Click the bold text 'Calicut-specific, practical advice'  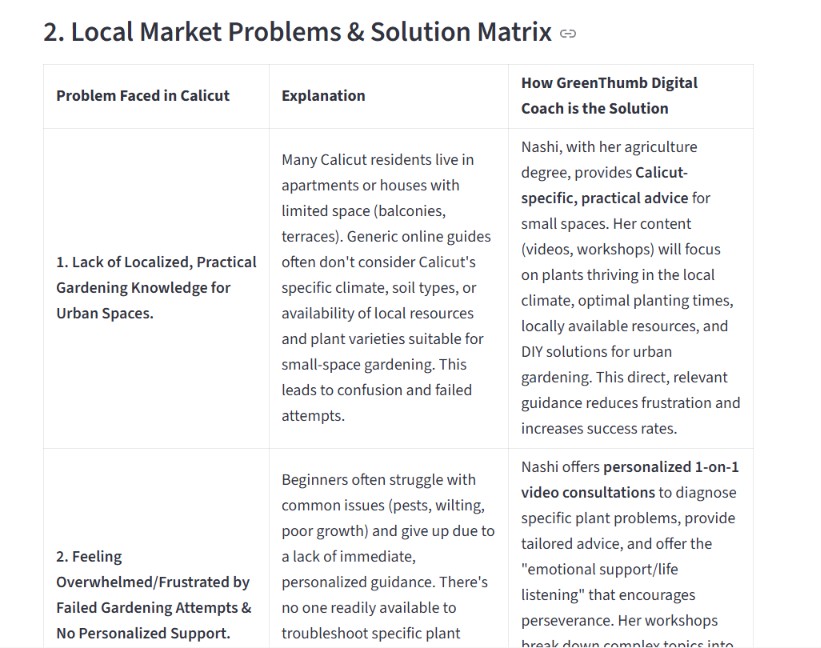click(604, 185)
